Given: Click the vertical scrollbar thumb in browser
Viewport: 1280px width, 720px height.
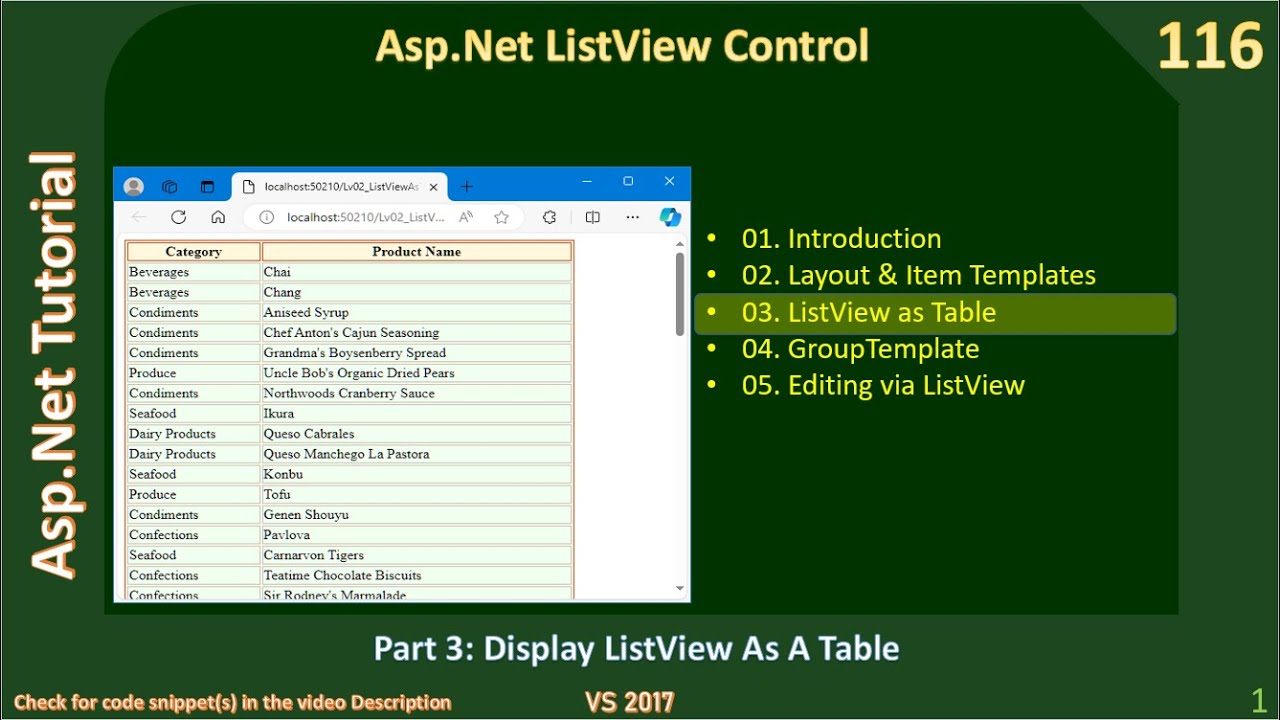Looking at the screenshot, I should 680,293.
